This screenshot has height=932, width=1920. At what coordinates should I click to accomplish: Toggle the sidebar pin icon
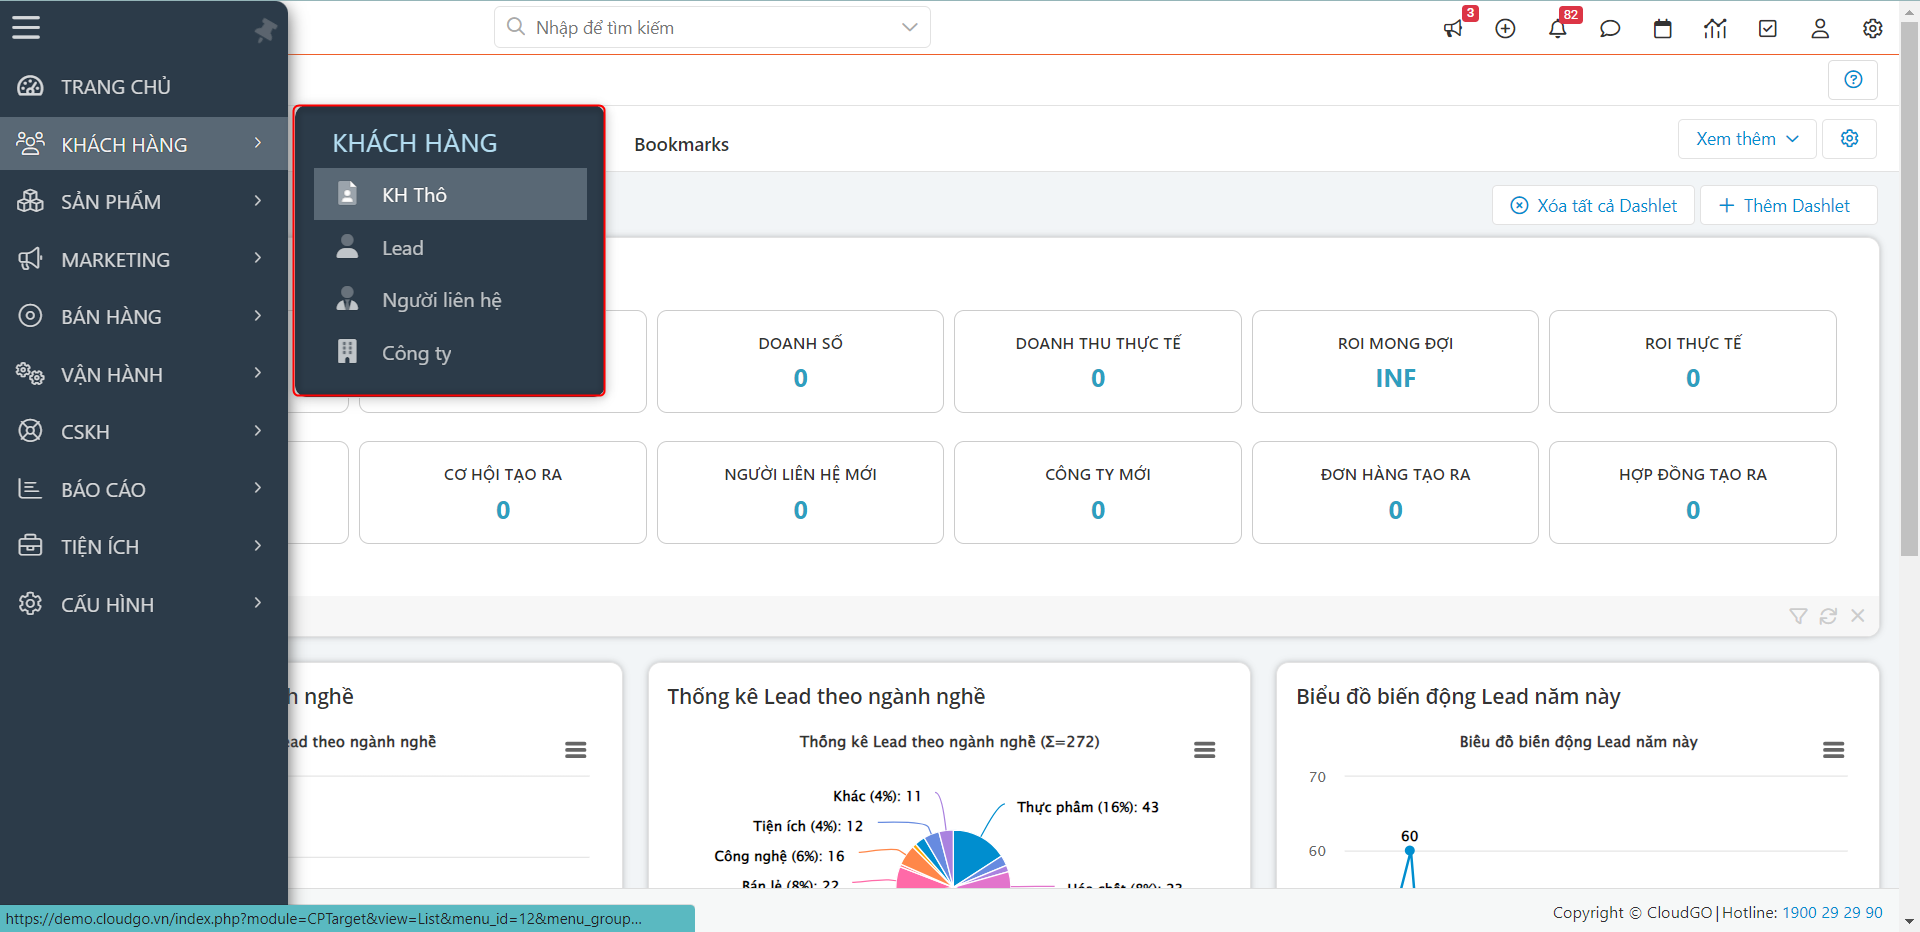[x=265, y=30]
